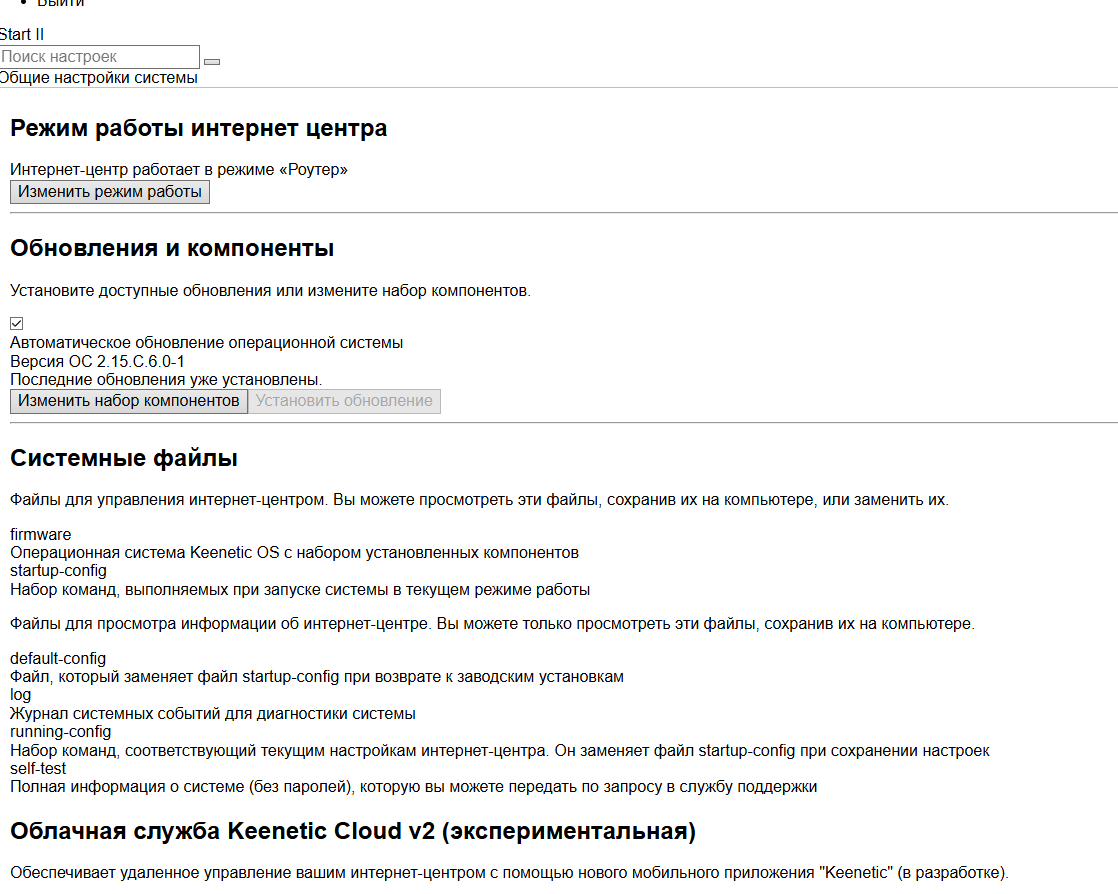The image size is (1118, 894).
Task: Click the small button beside the search field
Action: (x=211, y=62)
